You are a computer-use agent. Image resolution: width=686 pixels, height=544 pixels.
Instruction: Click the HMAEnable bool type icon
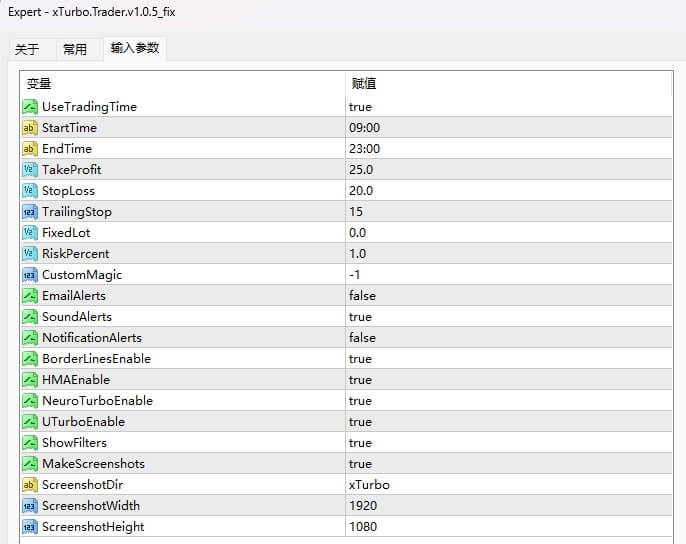coord(30,380)
